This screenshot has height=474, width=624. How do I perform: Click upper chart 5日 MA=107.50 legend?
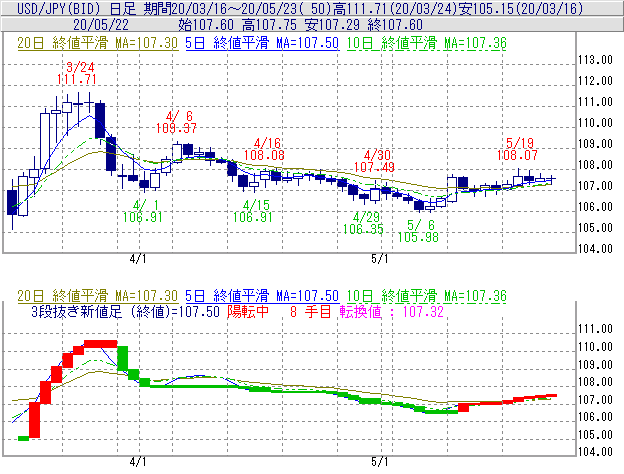tap(262, 43)
